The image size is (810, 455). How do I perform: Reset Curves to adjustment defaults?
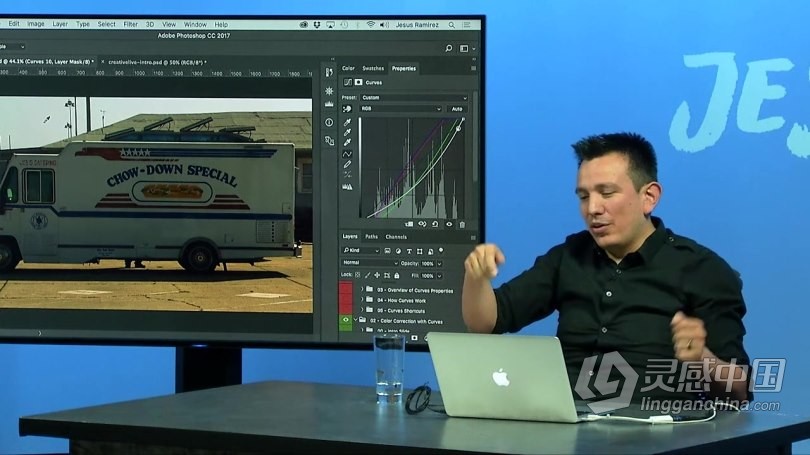(x=435, y=224)
